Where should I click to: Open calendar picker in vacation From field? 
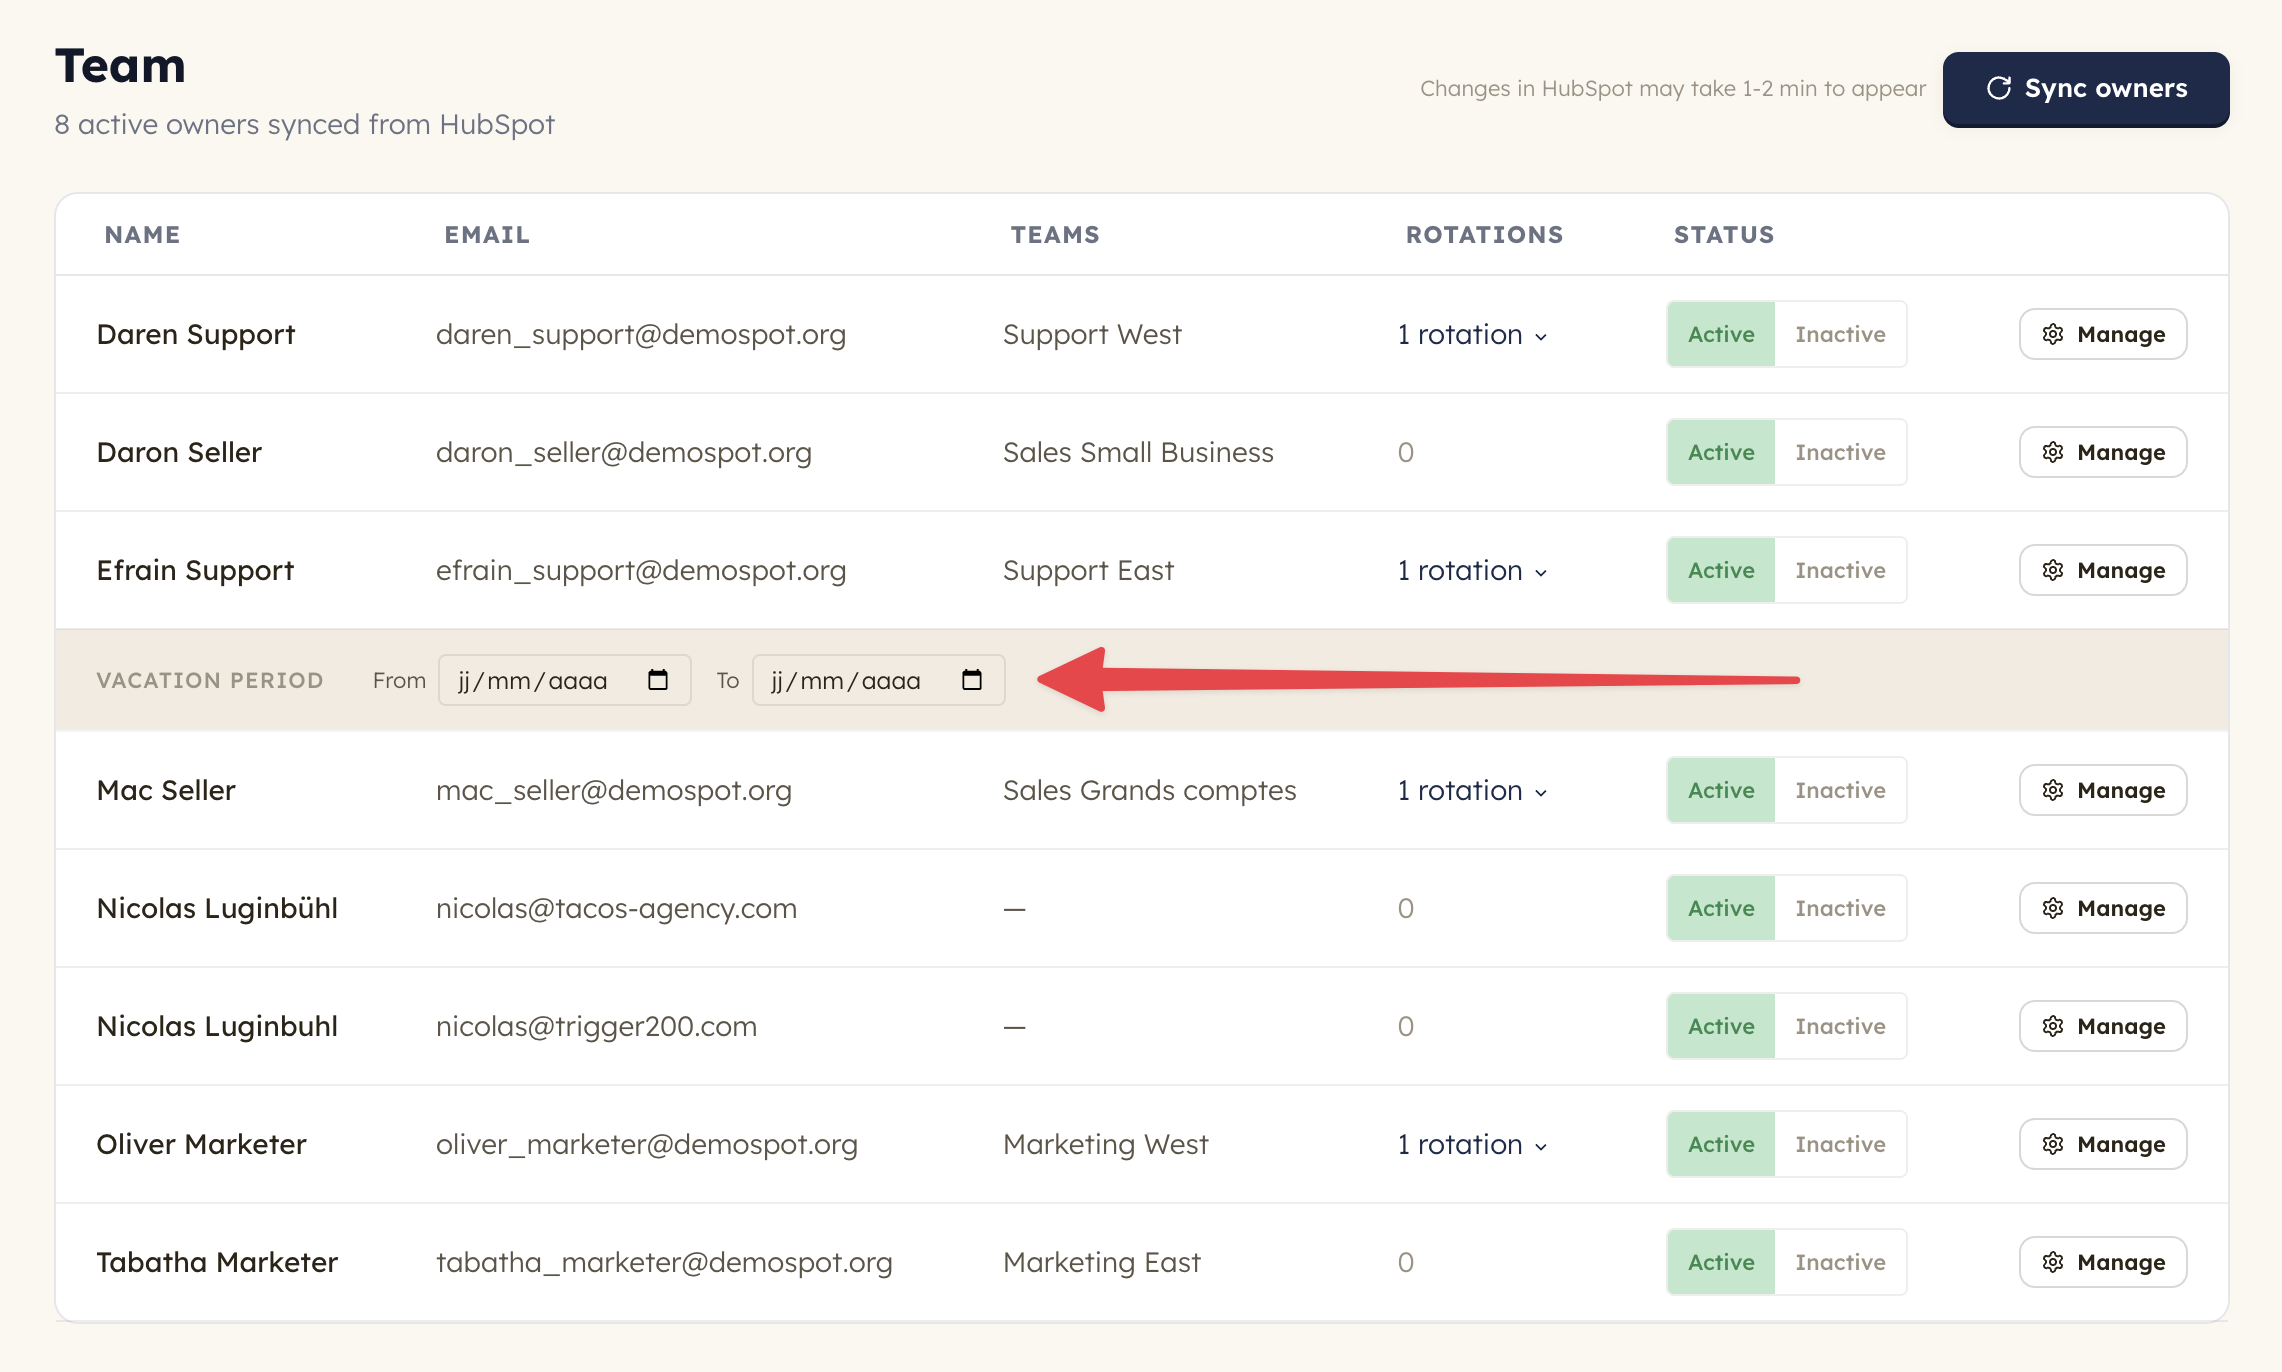657,680
